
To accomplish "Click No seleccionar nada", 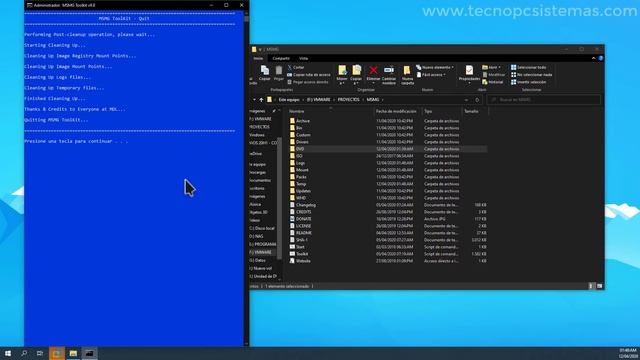I will [x=531, y=75].
